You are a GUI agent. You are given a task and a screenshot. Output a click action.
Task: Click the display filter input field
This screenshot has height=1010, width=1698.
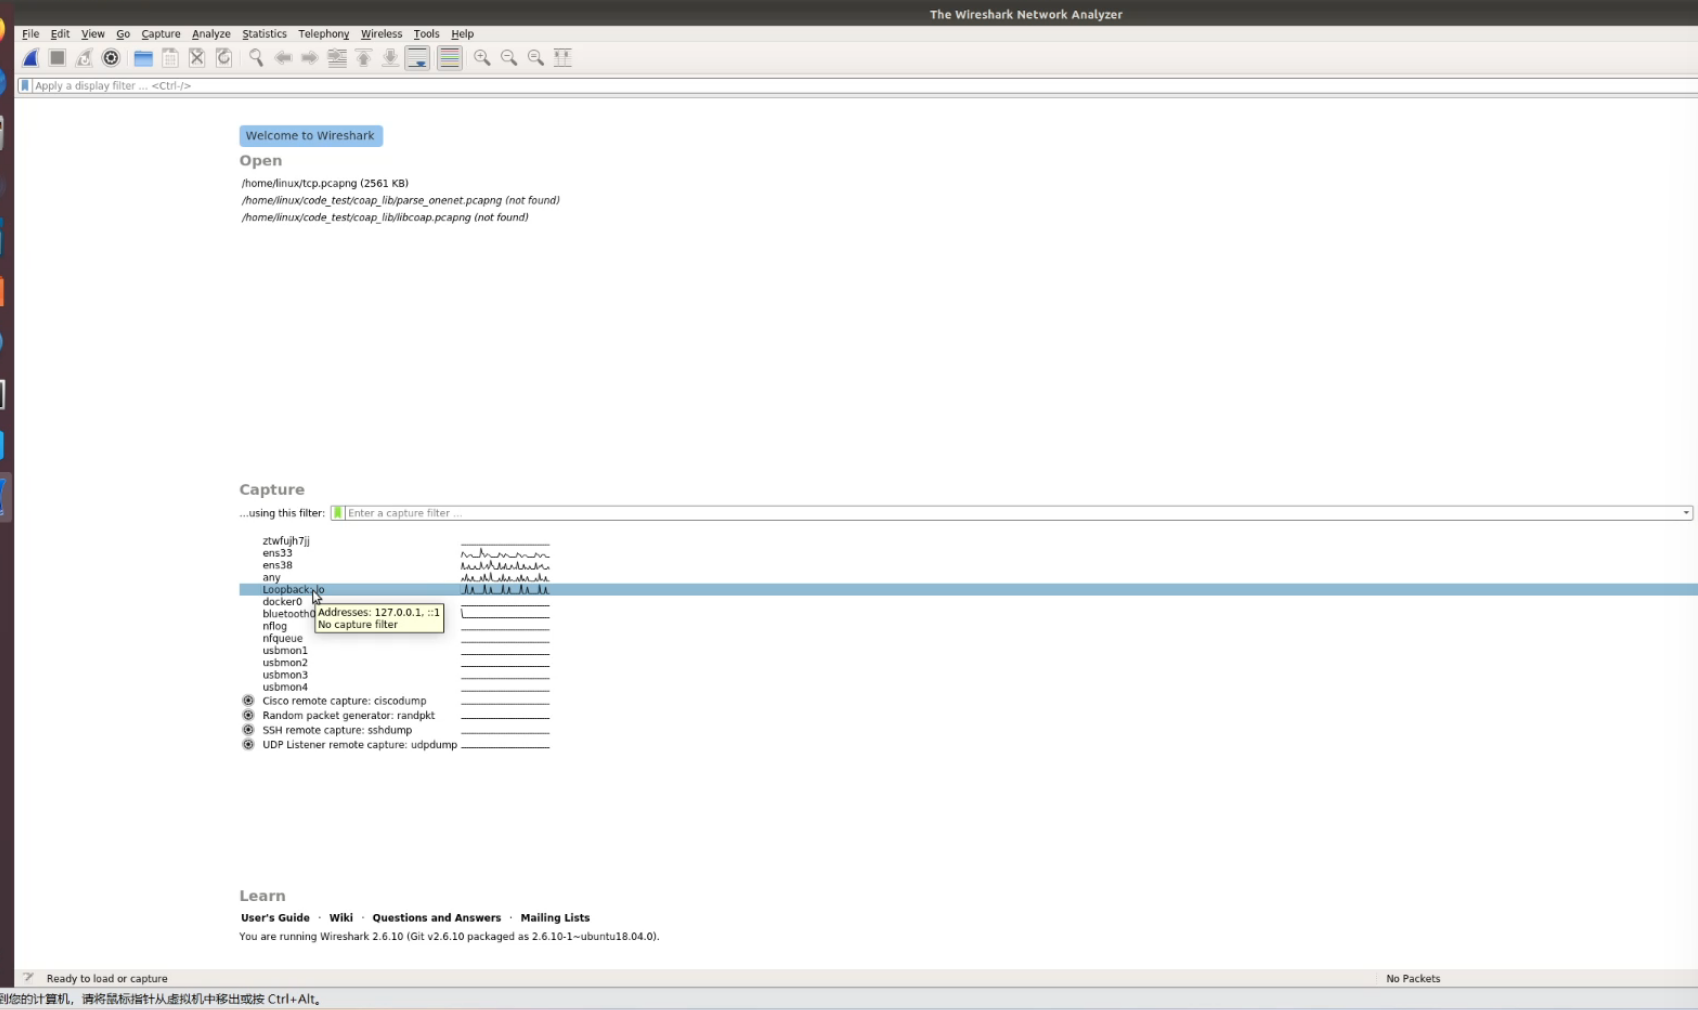point(865,86)
